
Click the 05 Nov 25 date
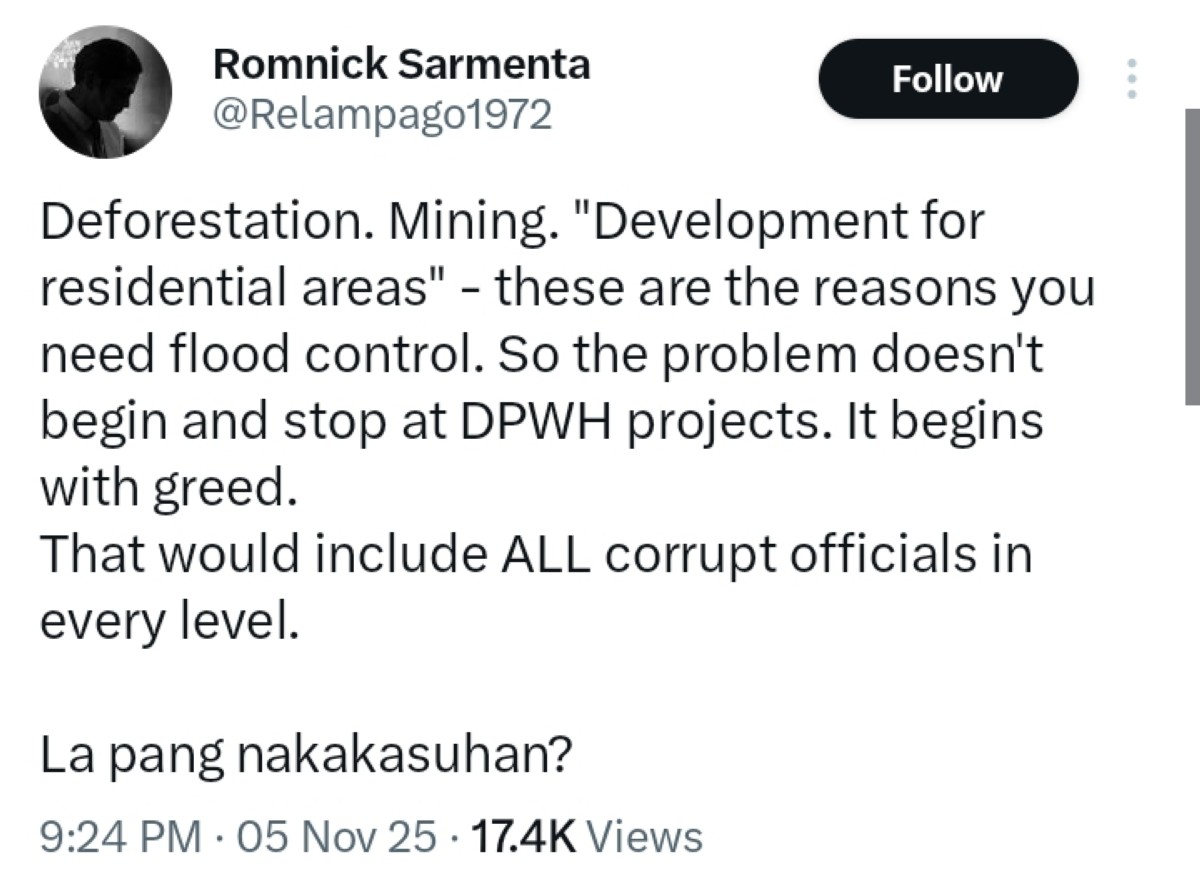338,836
